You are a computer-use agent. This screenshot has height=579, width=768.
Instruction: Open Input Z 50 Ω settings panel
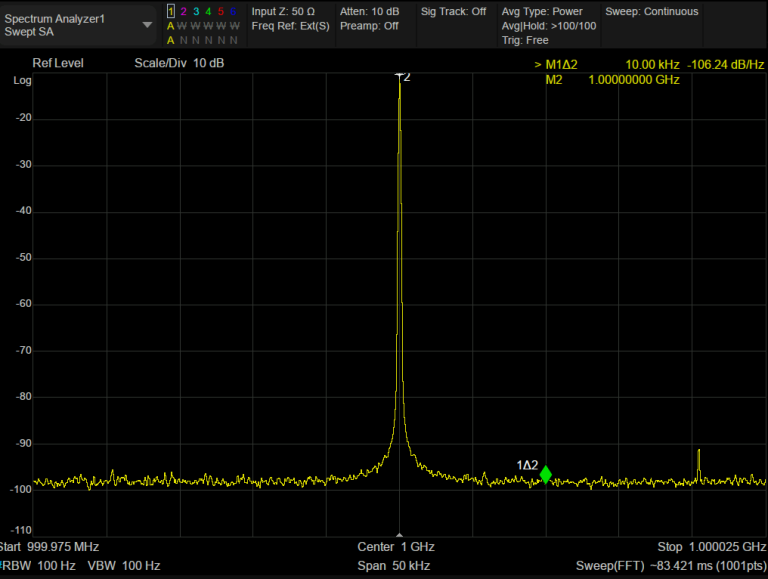click(283, 12)
